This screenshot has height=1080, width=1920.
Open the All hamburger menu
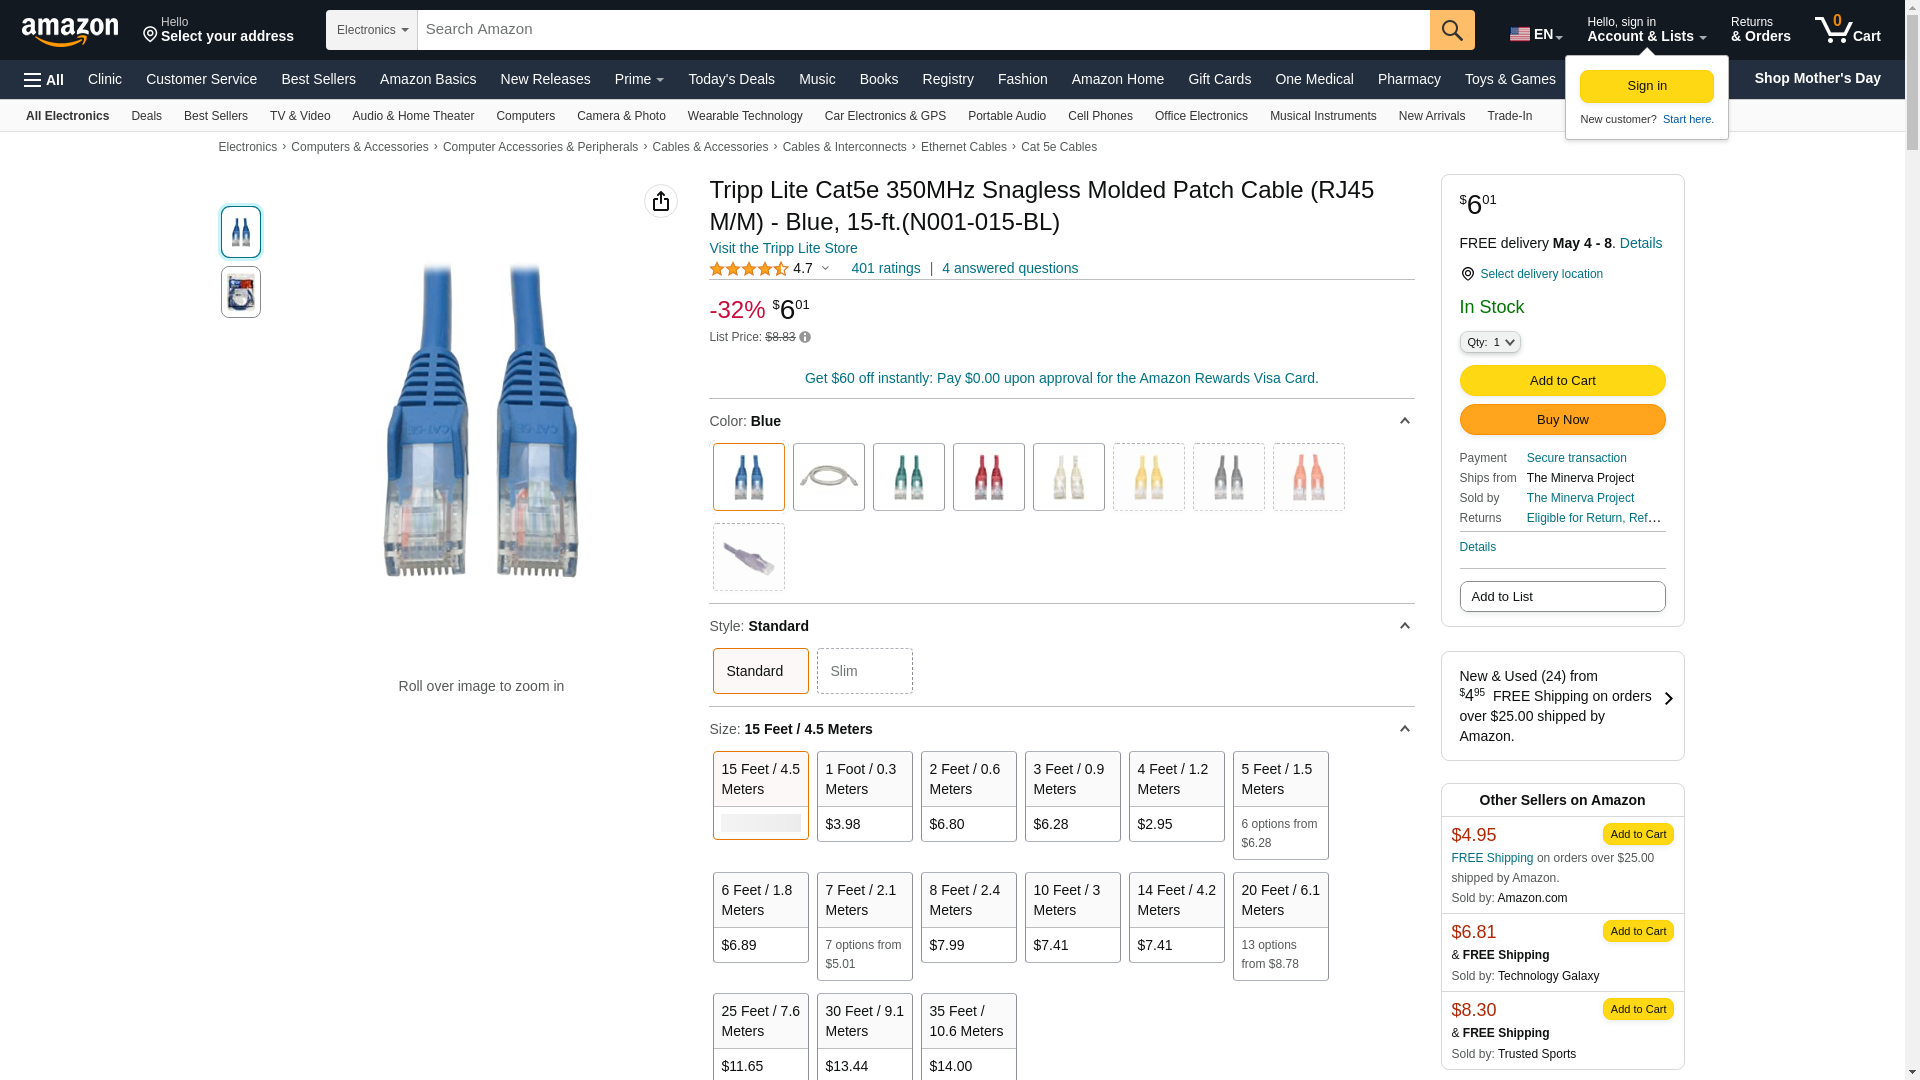[44, 80]
